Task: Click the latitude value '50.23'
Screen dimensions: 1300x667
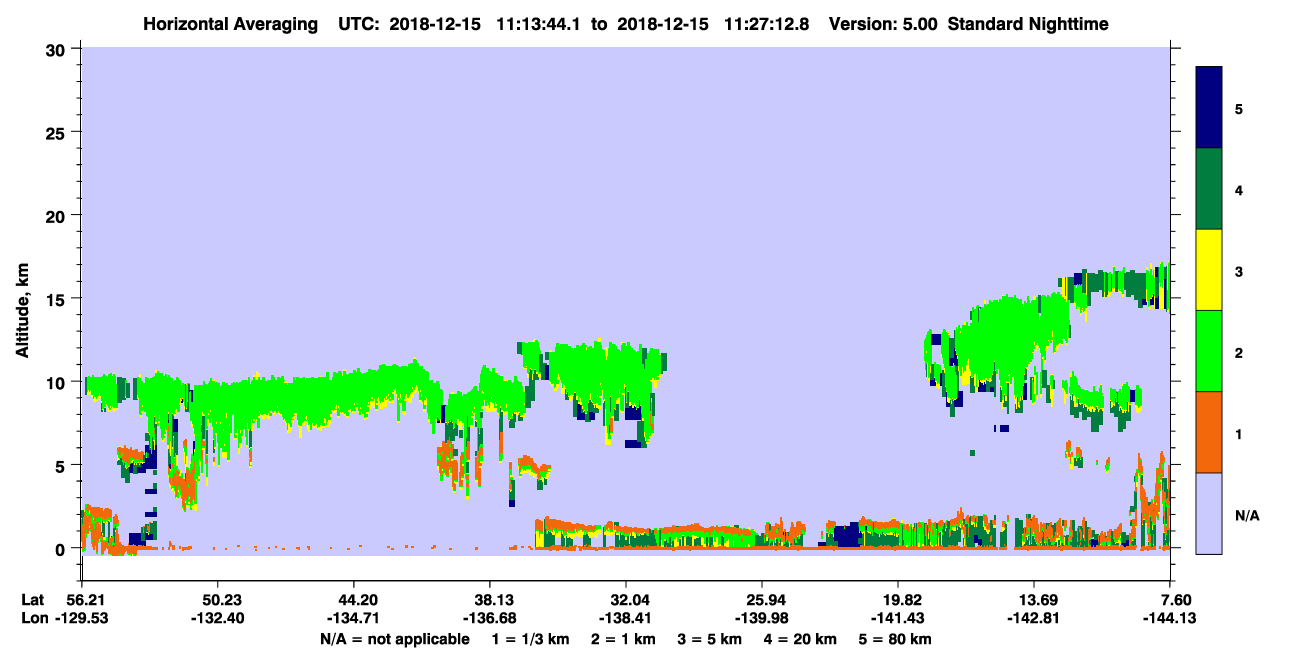Action: [217, 599]
